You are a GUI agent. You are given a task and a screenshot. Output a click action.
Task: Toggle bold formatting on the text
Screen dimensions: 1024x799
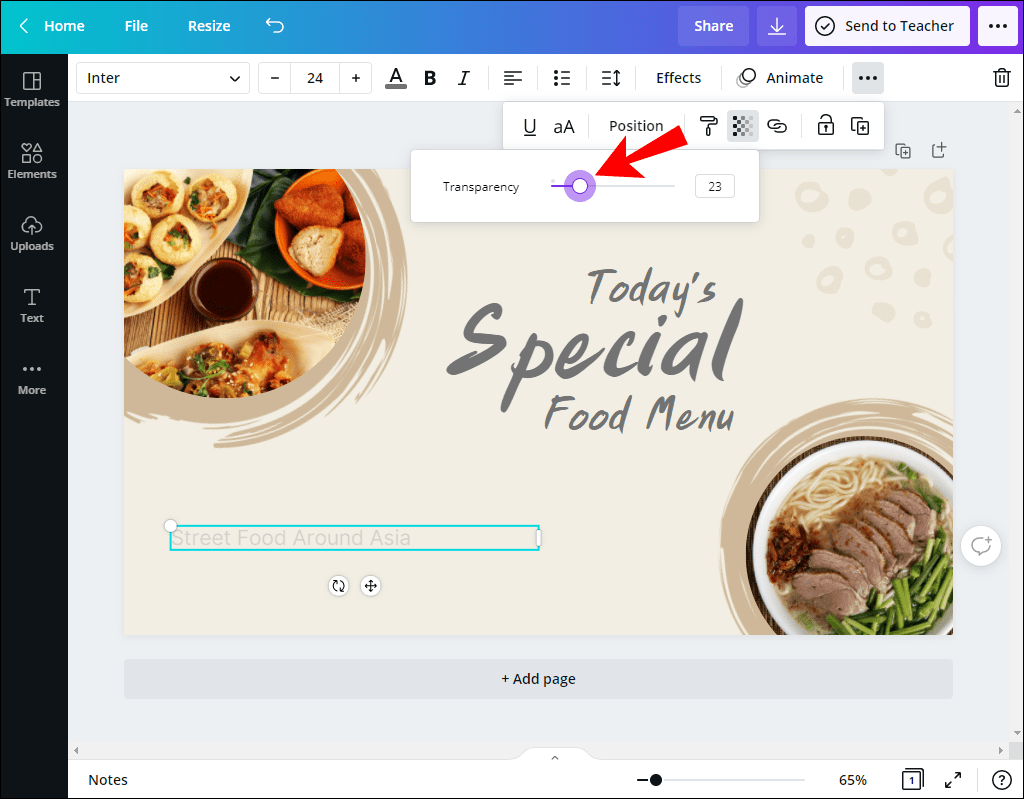pos(429,77)
